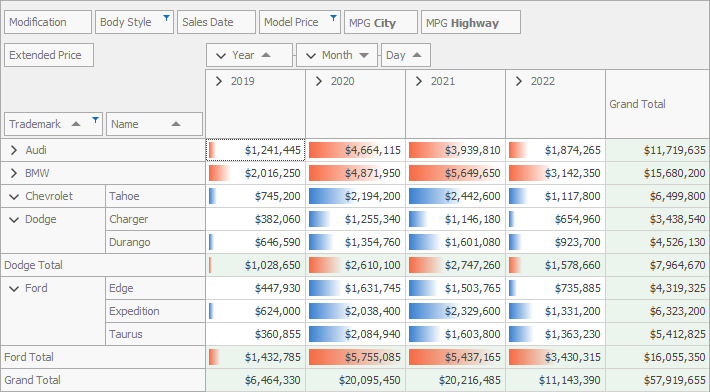The image size is (710, 392).
Task: Toggle sort arrow on Name field
Action: (x=176, y=124)
